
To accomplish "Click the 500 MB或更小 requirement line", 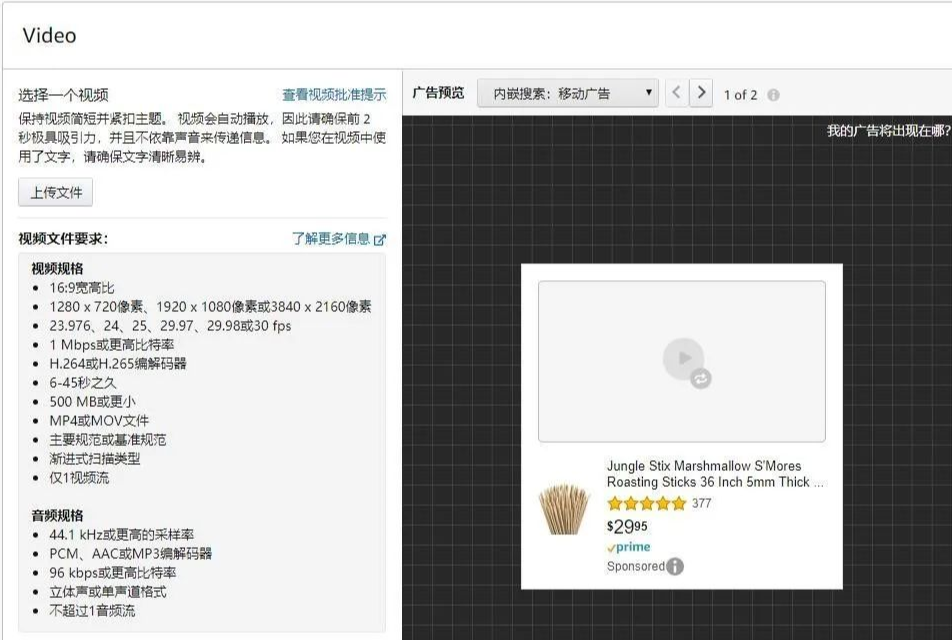I will coord(93,401).
